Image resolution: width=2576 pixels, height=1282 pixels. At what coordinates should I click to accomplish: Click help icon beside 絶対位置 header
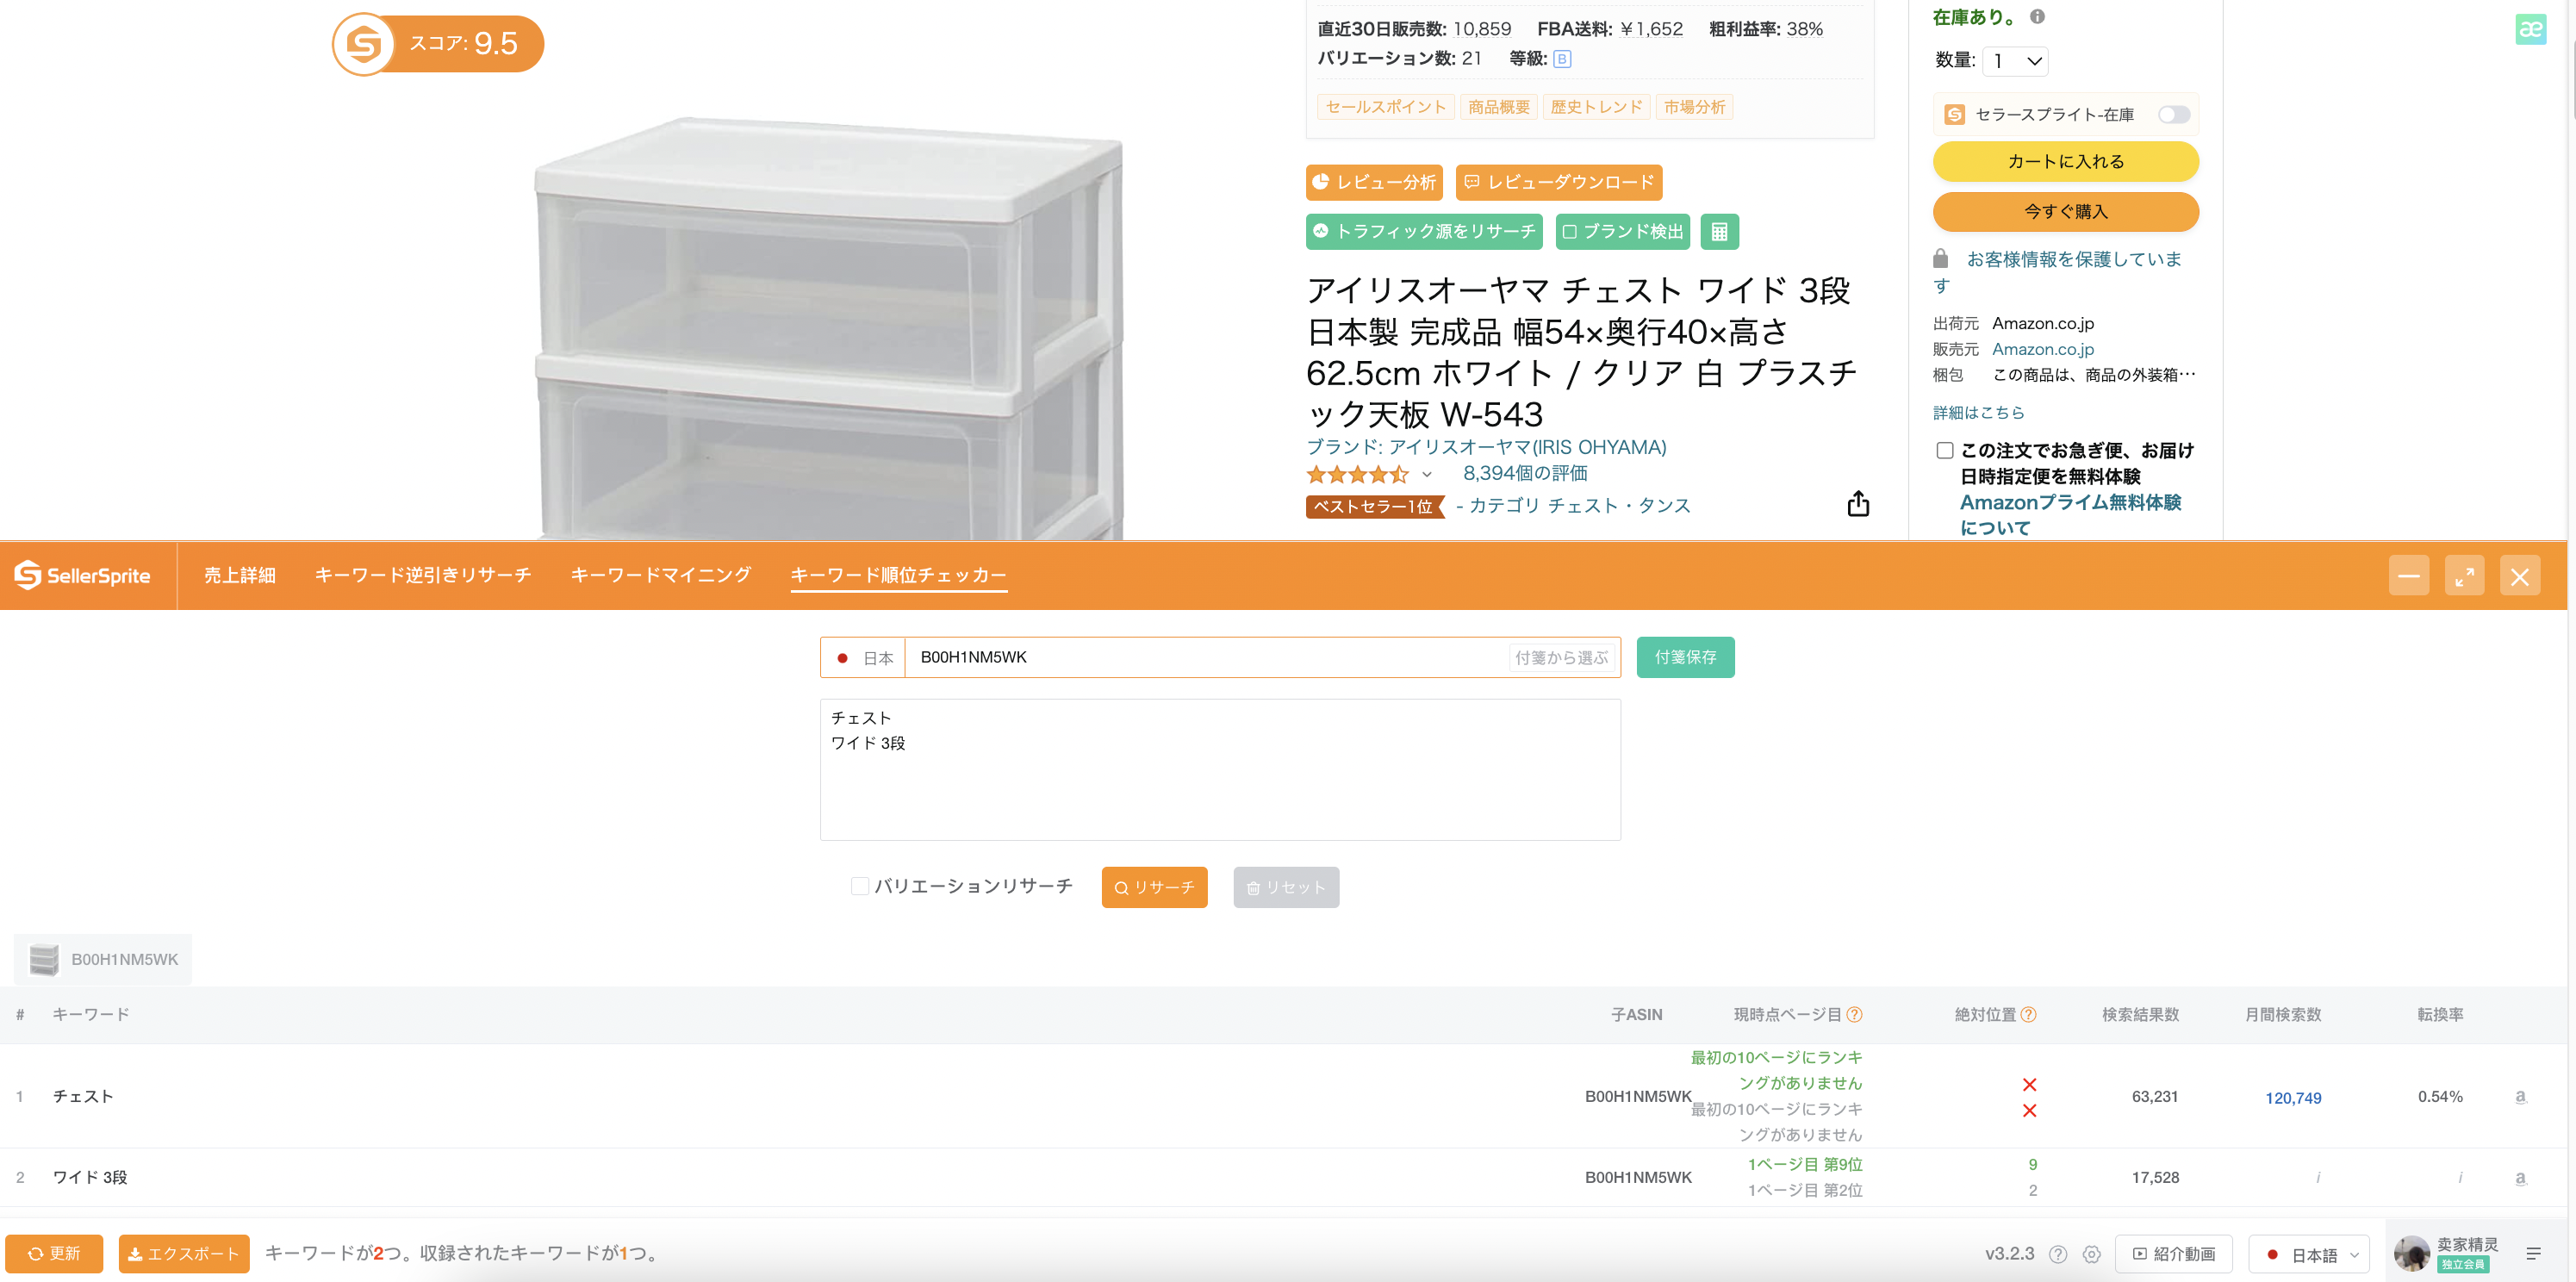pyautogui.click(x=2028, y=1014)
